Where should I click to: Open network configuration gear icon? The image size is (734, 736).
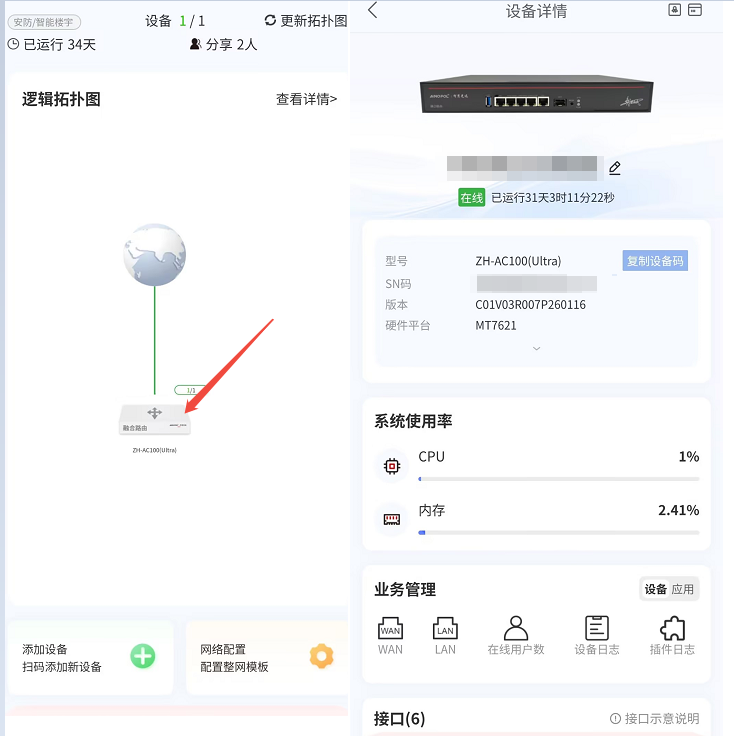(x=321, y=656)
